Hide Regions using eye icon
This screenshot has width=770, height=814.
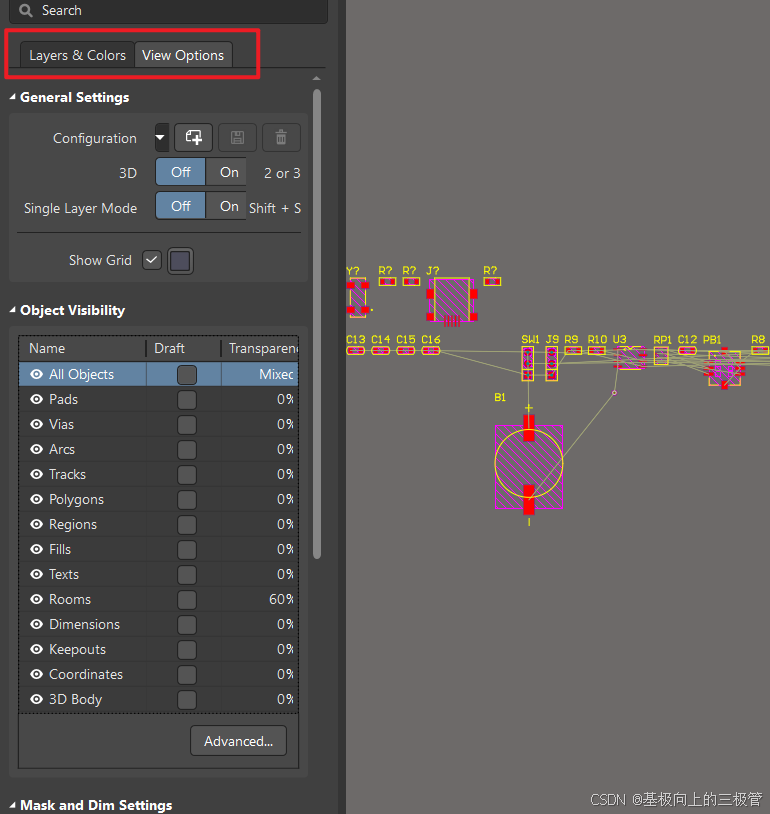coord(36,524)
